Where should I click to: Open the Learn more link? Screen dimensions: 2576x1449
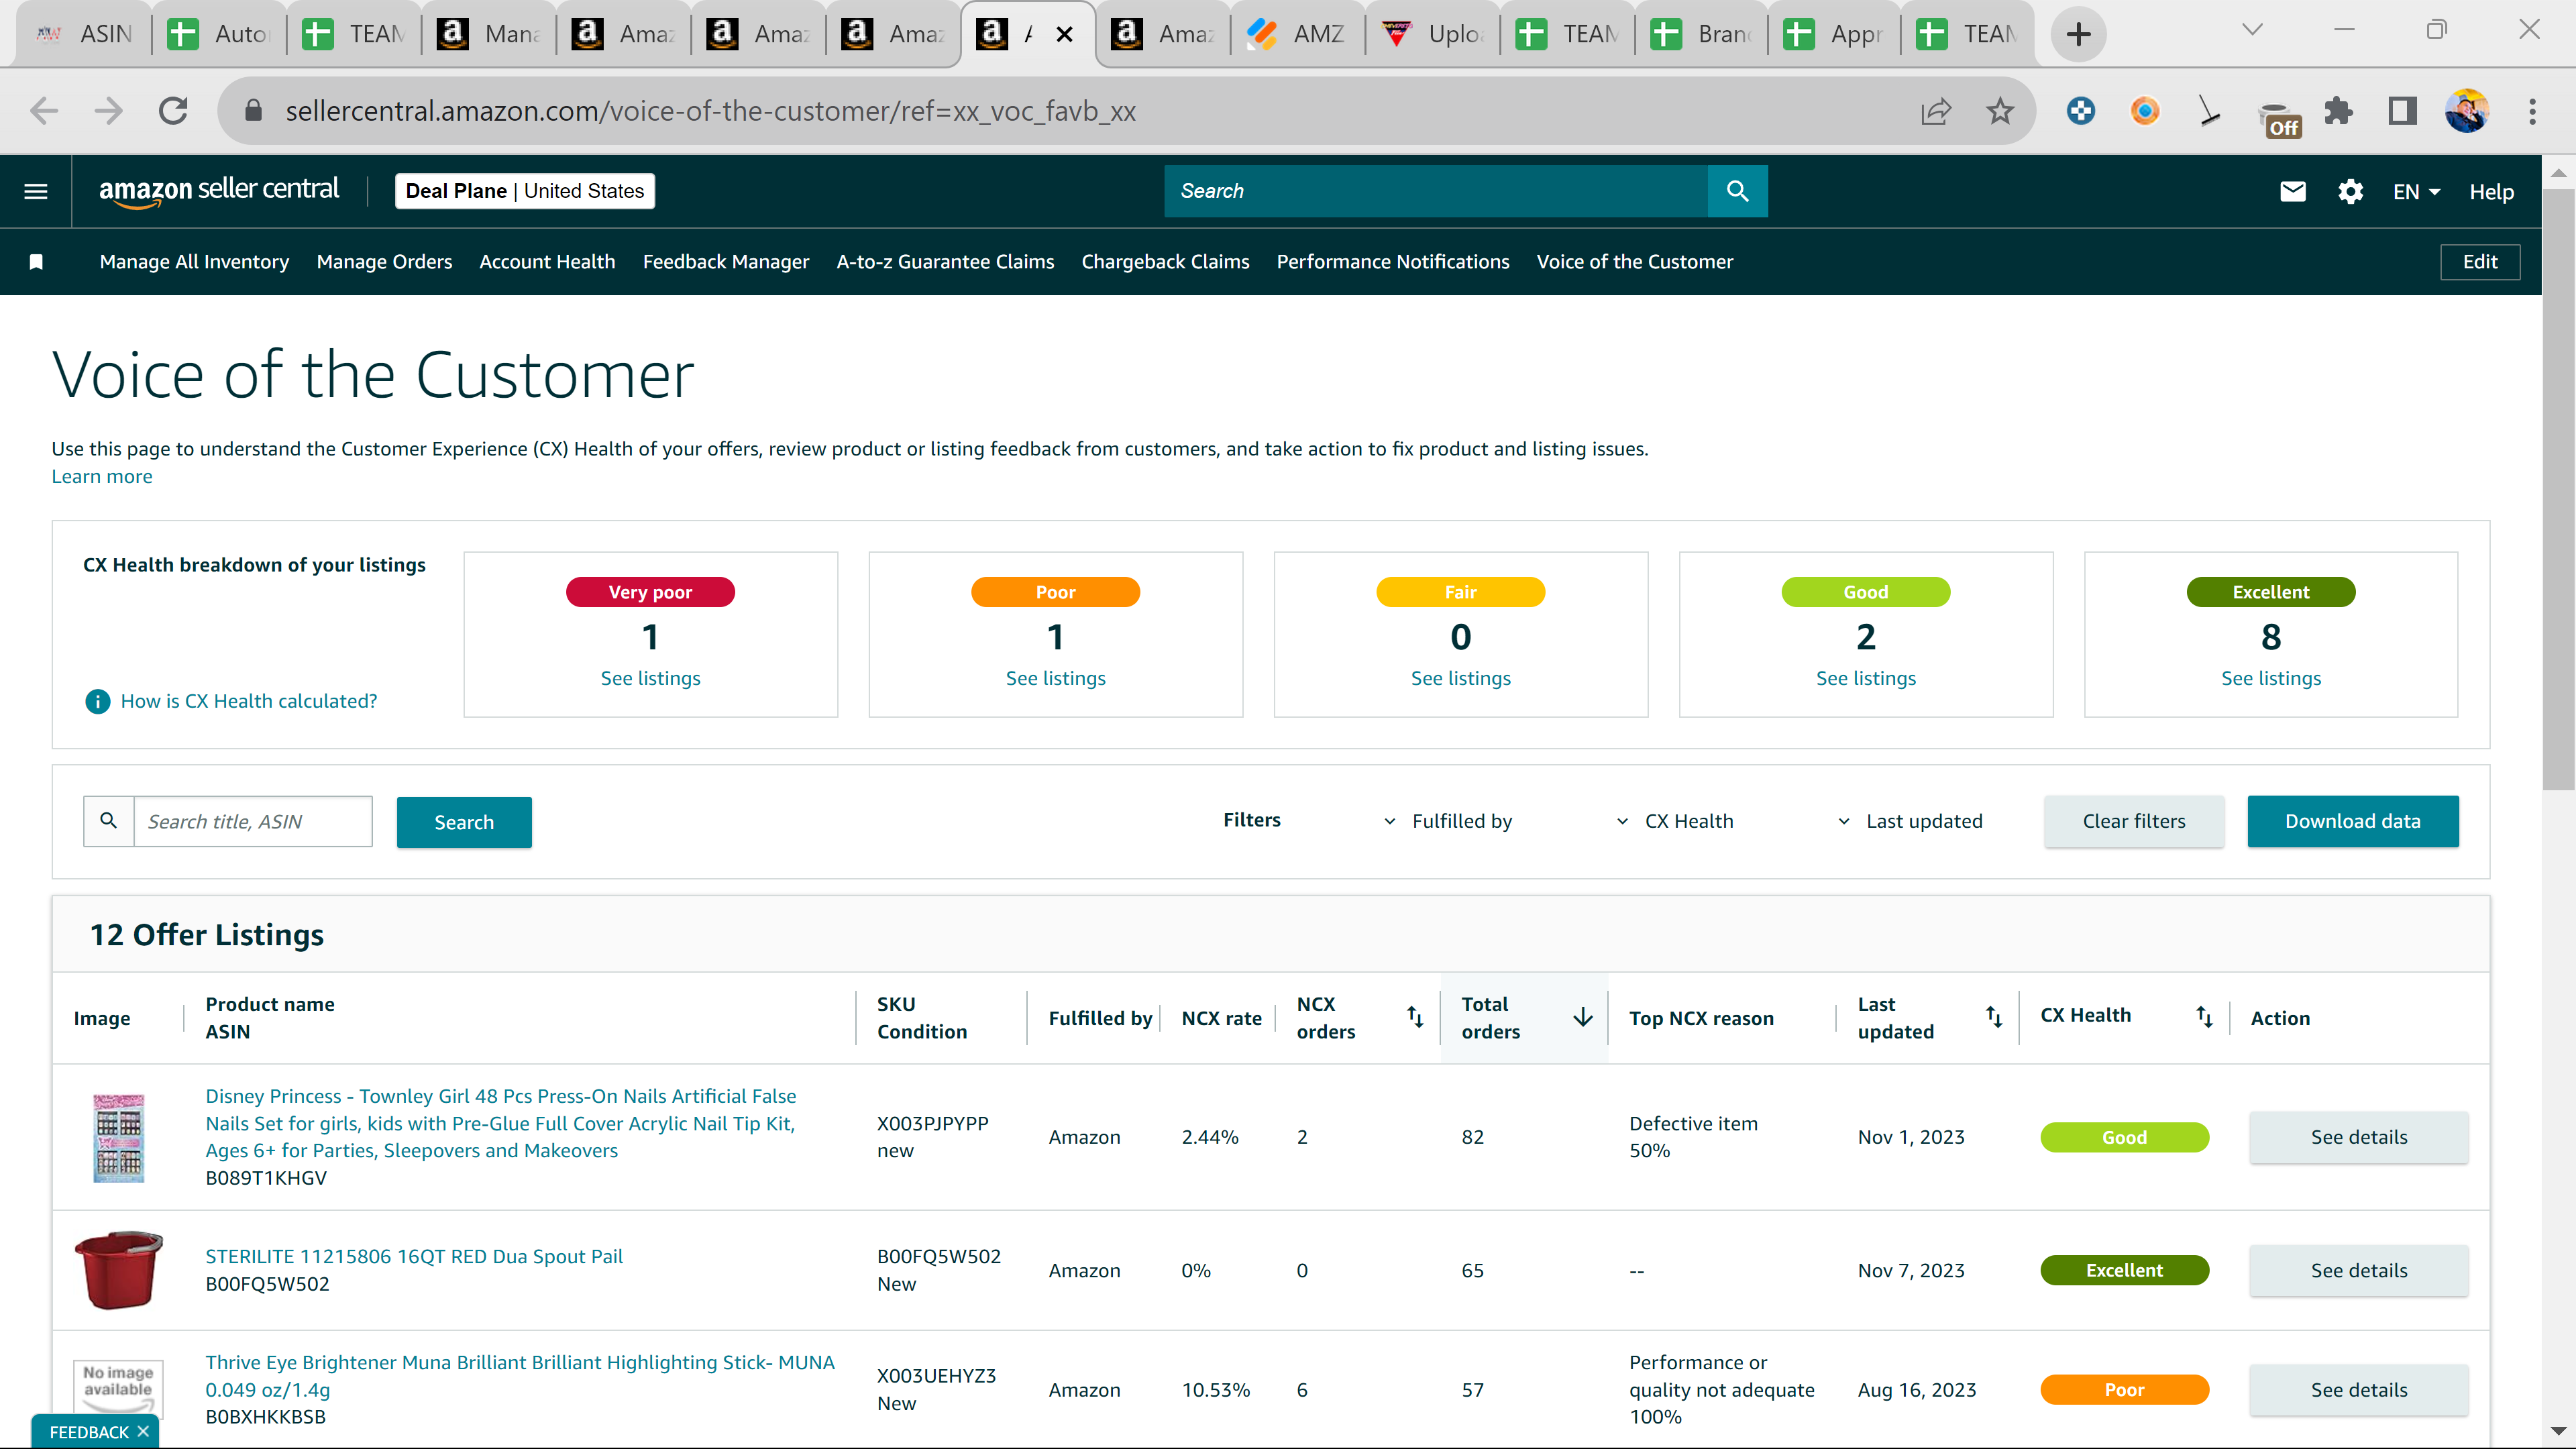[x=102, y=477]
